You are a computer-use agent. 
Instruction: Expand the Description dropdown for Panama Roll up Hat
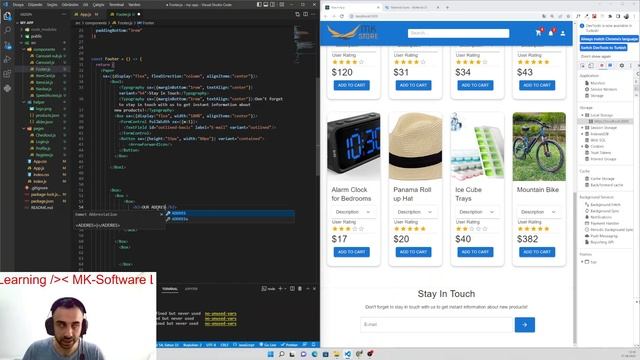[x=413, y=212]
